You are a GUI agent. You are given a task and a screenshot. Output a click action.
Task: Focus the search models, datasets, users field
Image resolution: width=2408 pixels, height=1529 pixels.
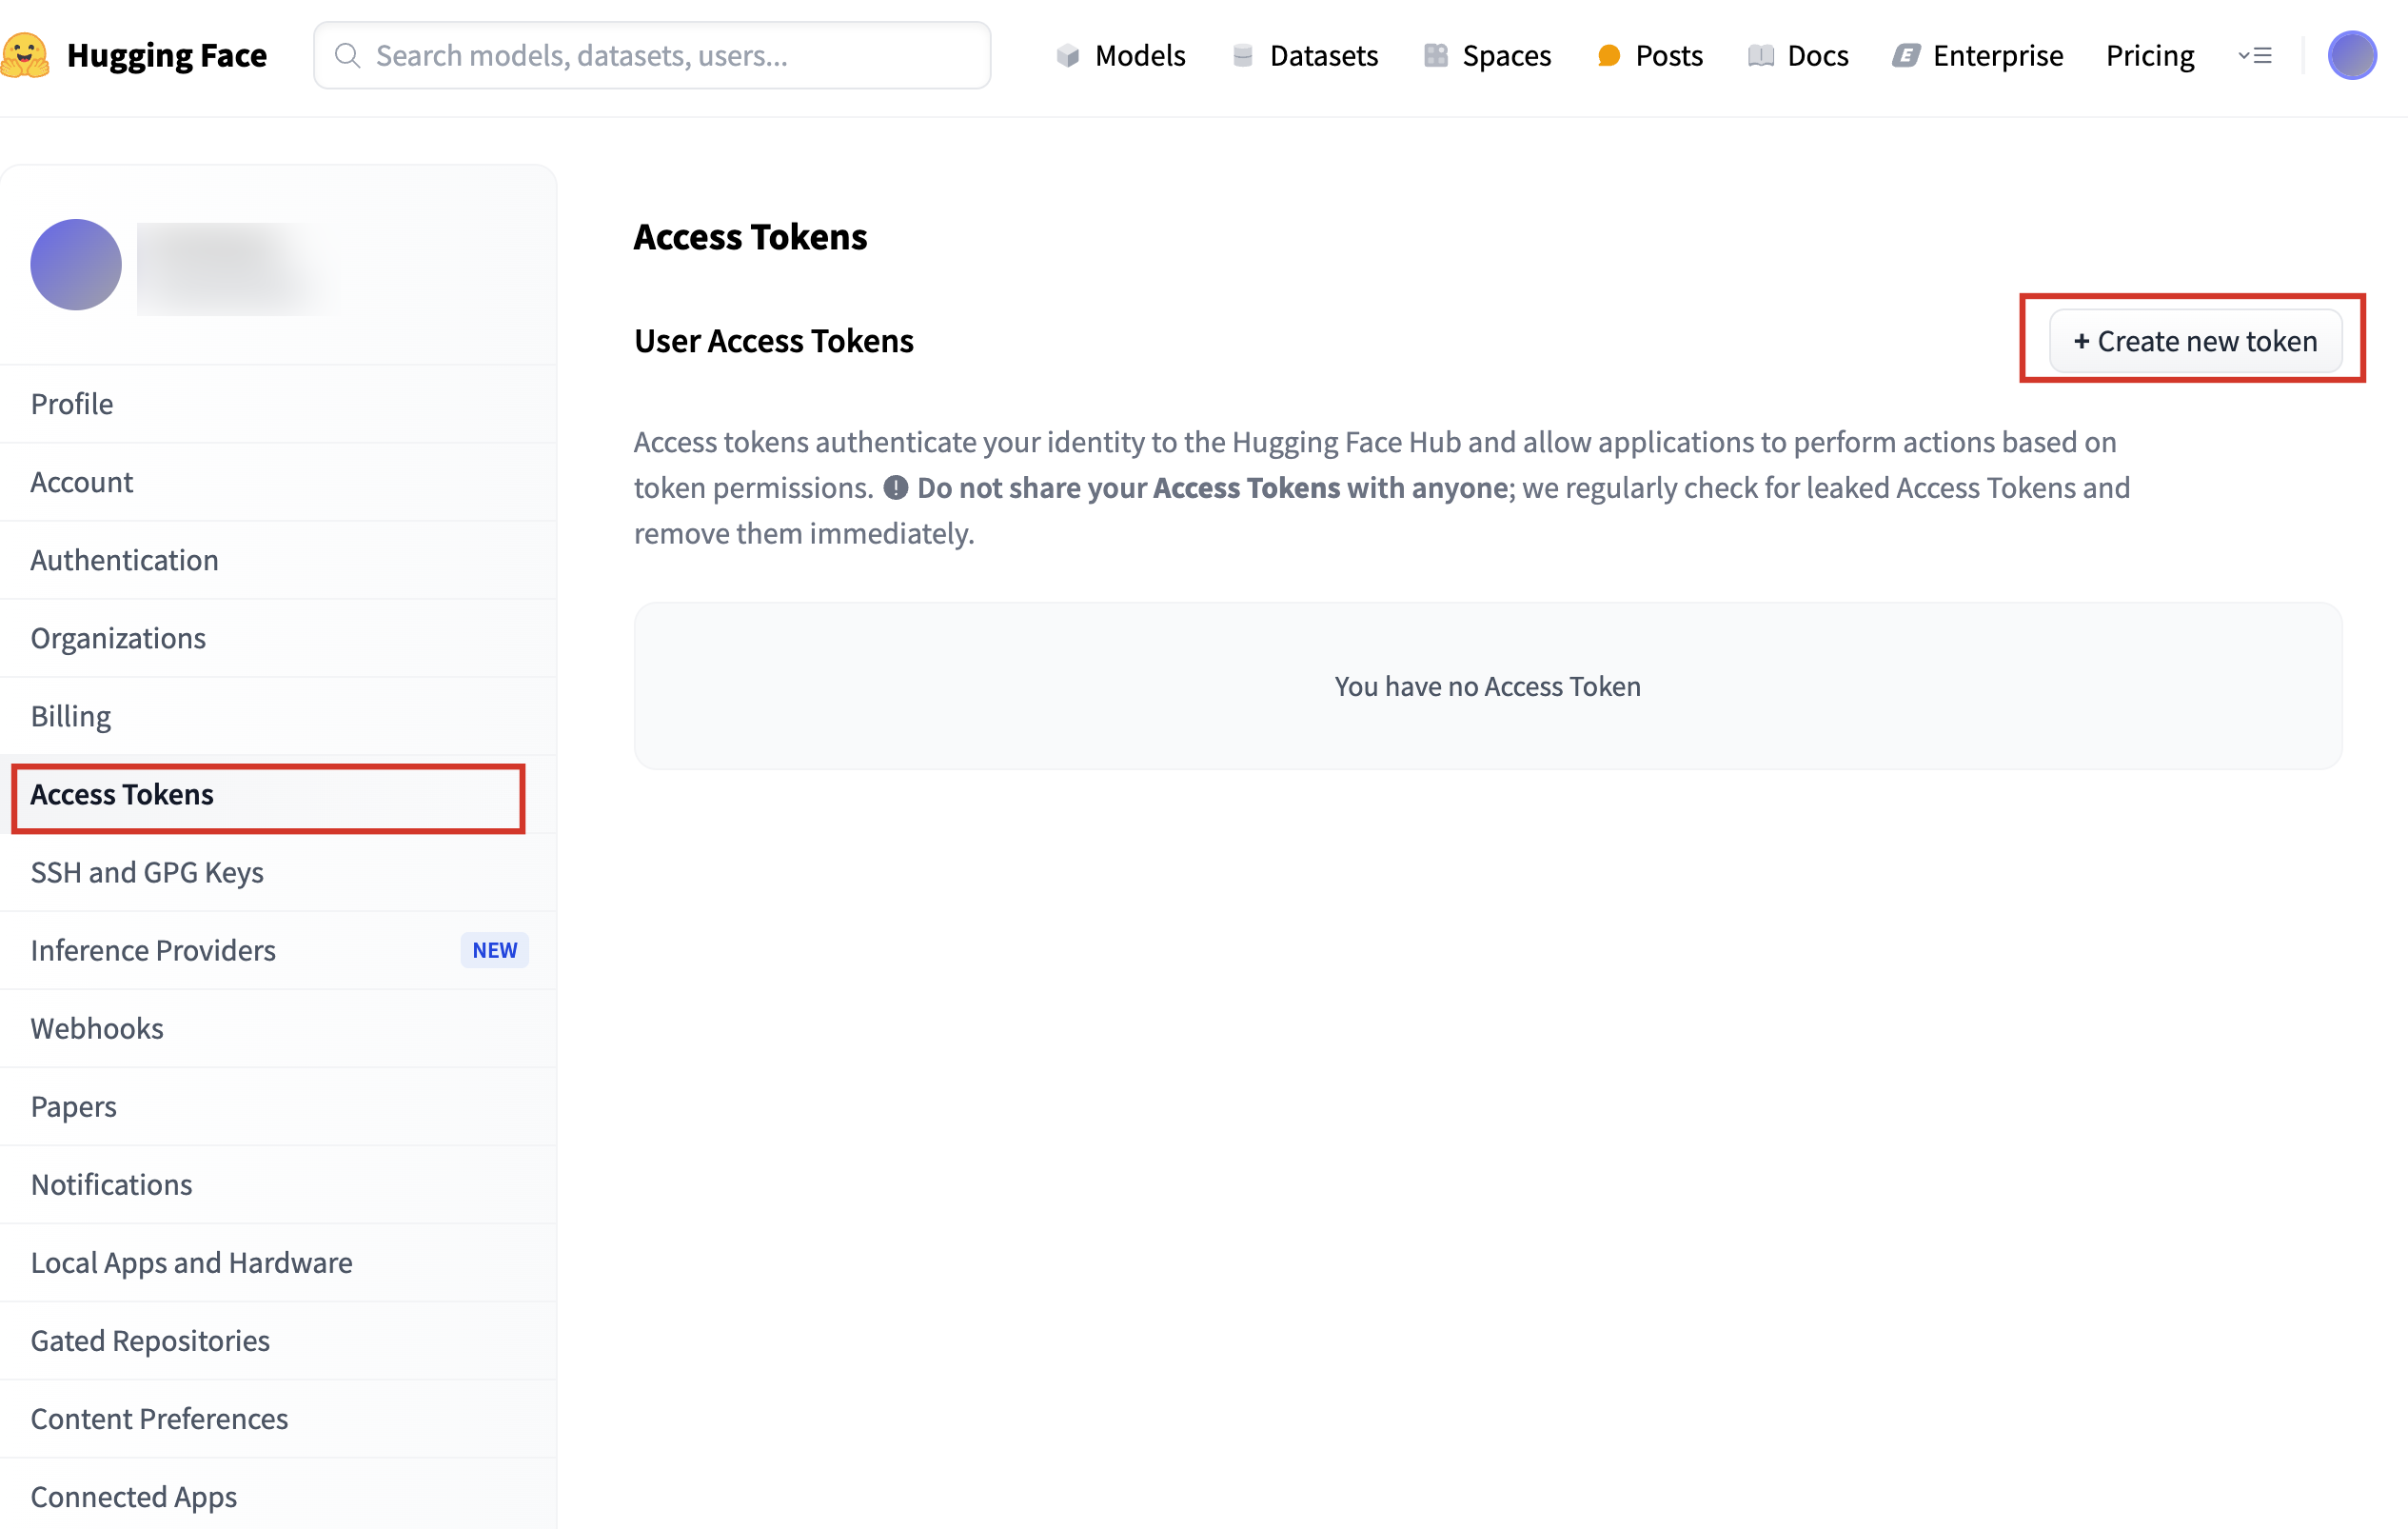pos(652,55)
